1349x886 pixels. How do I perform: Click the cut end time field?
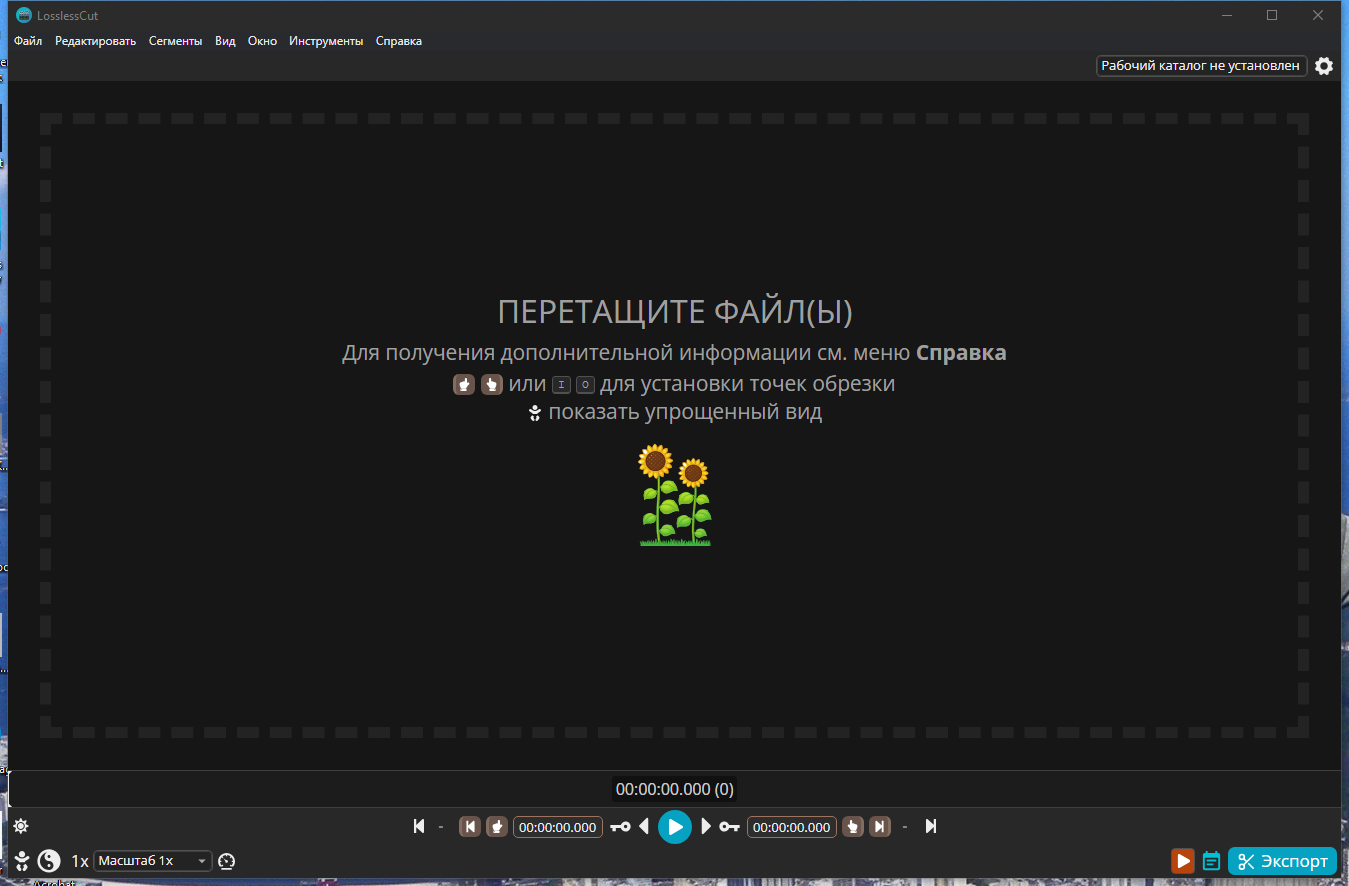point(792,827)
